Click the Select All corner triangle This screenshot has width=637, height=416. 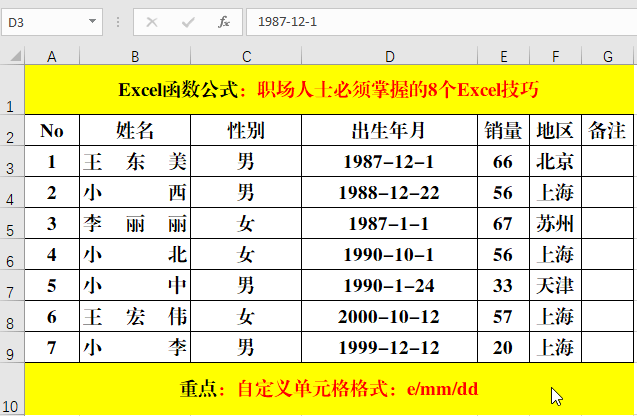pyautogui.click(x=15, y=55)
